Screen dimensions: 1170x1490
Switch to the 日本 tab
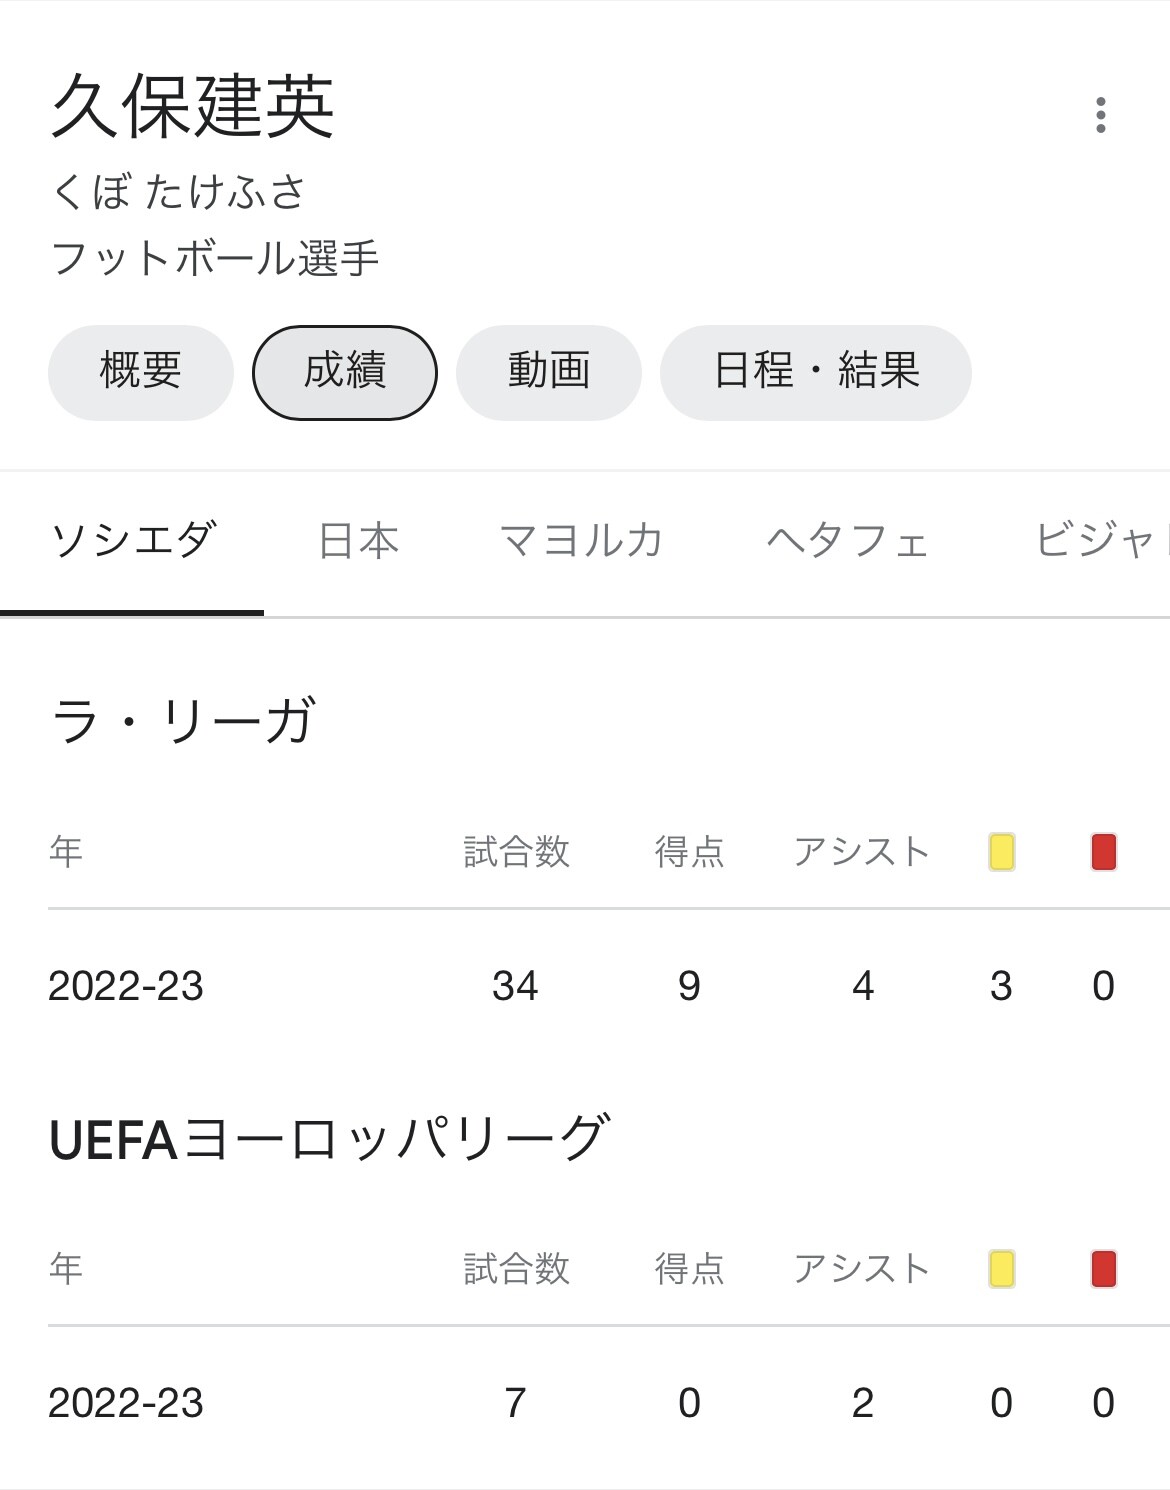coord(358,541)
